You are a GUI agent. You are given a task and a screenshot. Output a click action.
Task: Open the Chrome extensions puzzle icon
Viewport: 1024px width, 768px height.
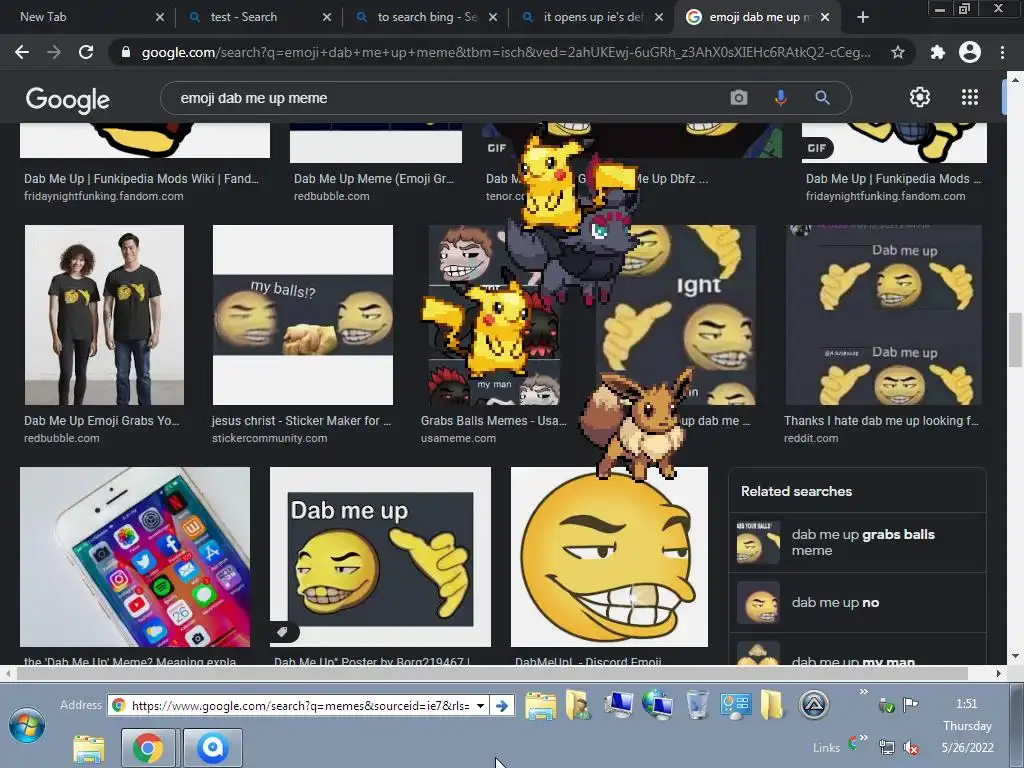[937, 52]
